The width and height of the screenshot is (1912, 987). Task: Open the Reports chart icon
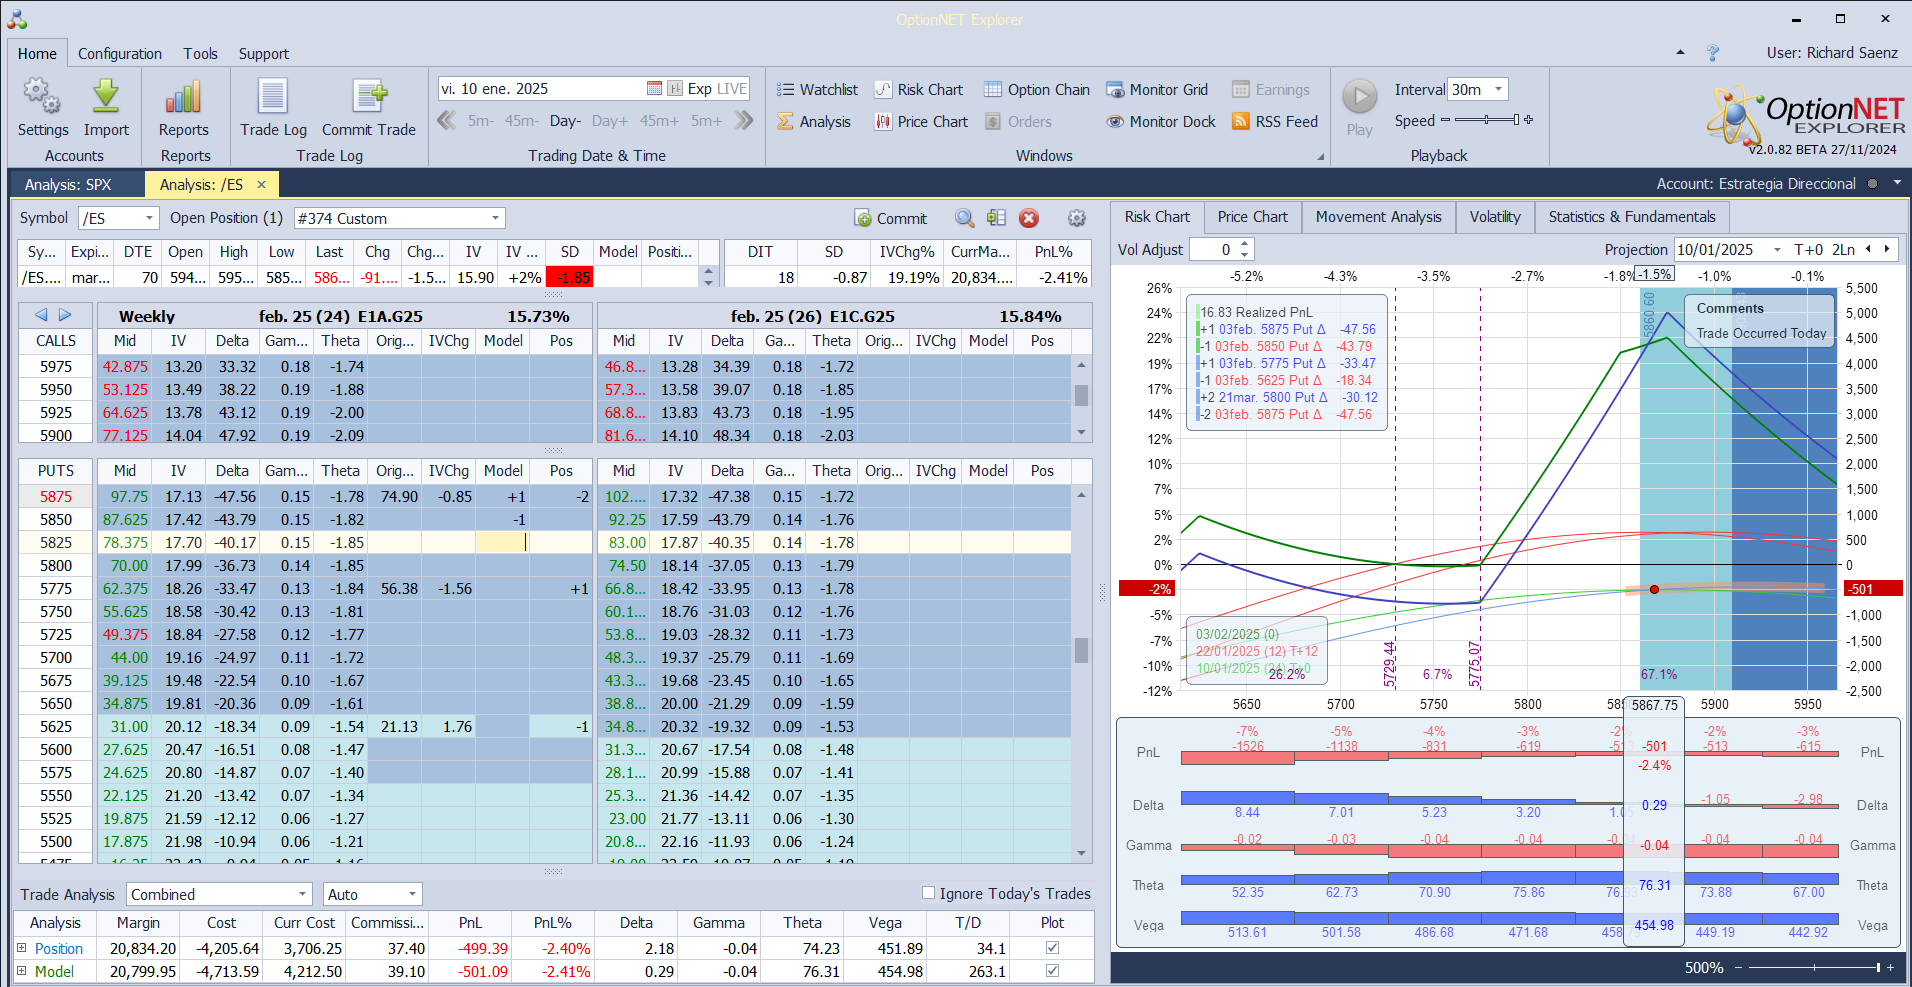[183, 98]
